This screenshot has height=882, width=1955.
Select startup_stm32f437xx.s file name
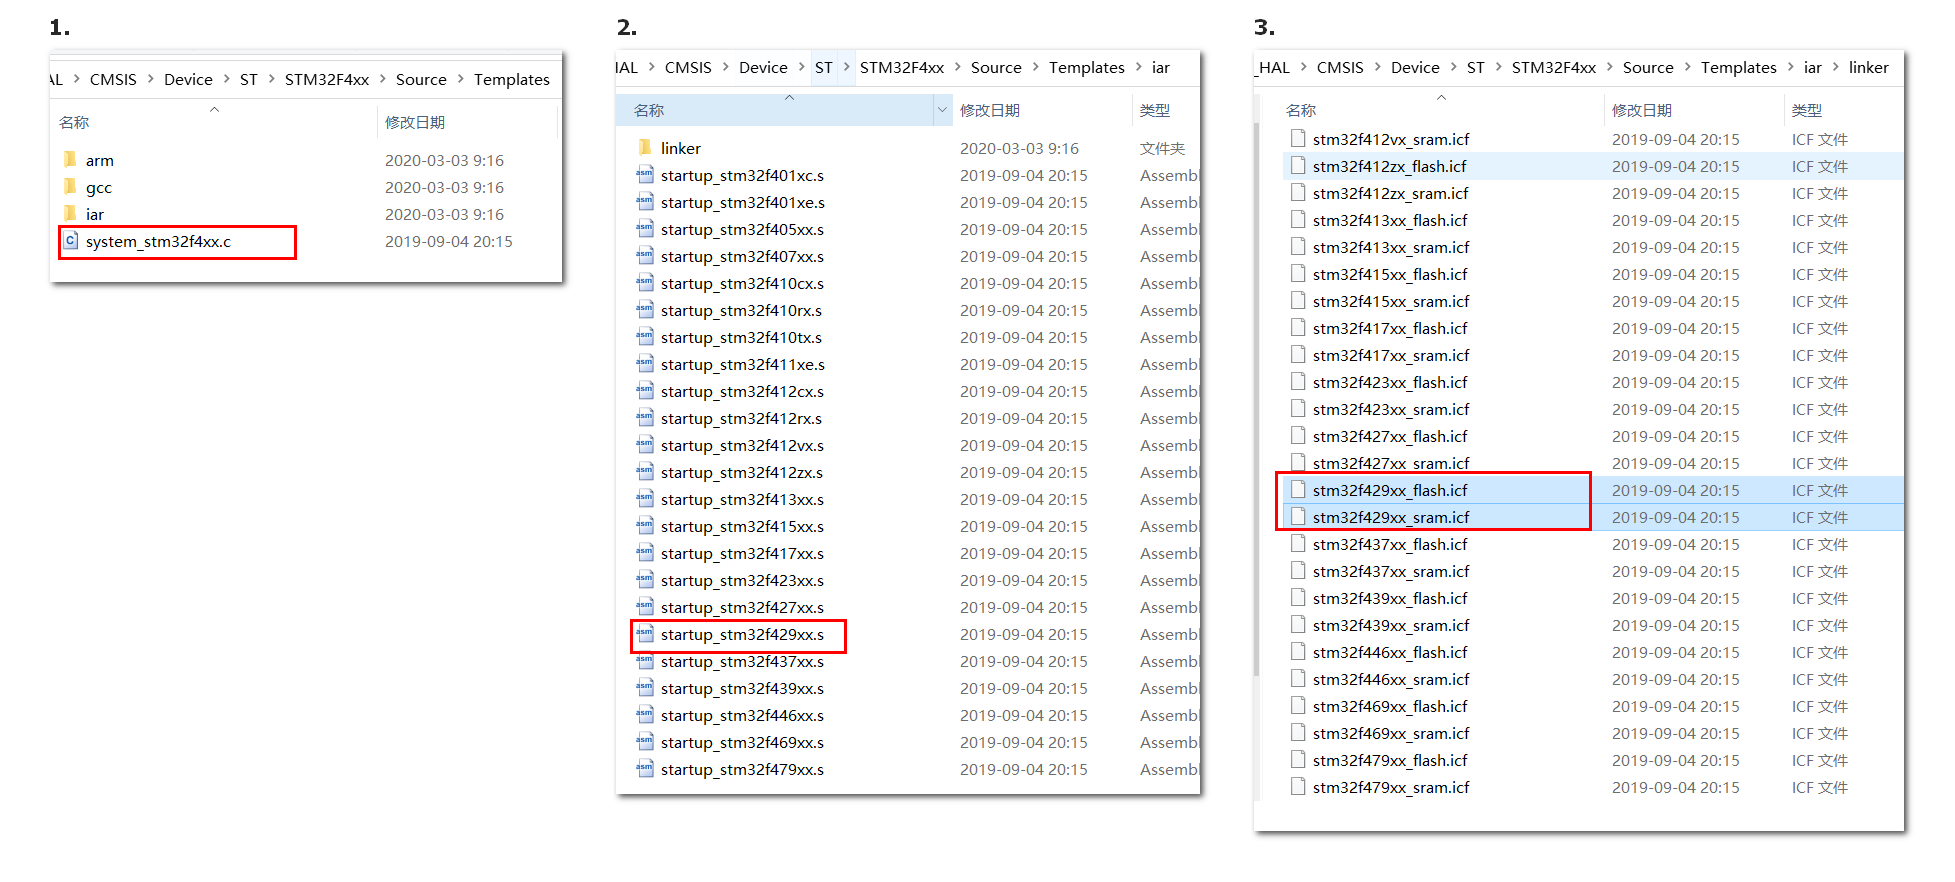(x=742, y=661)
